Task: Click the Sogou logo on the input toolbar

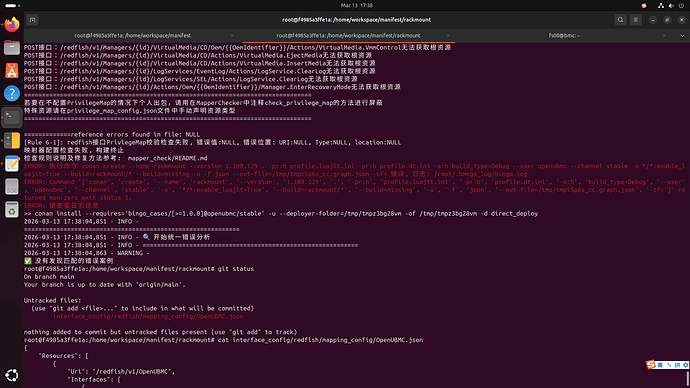Action: [651, 365]
